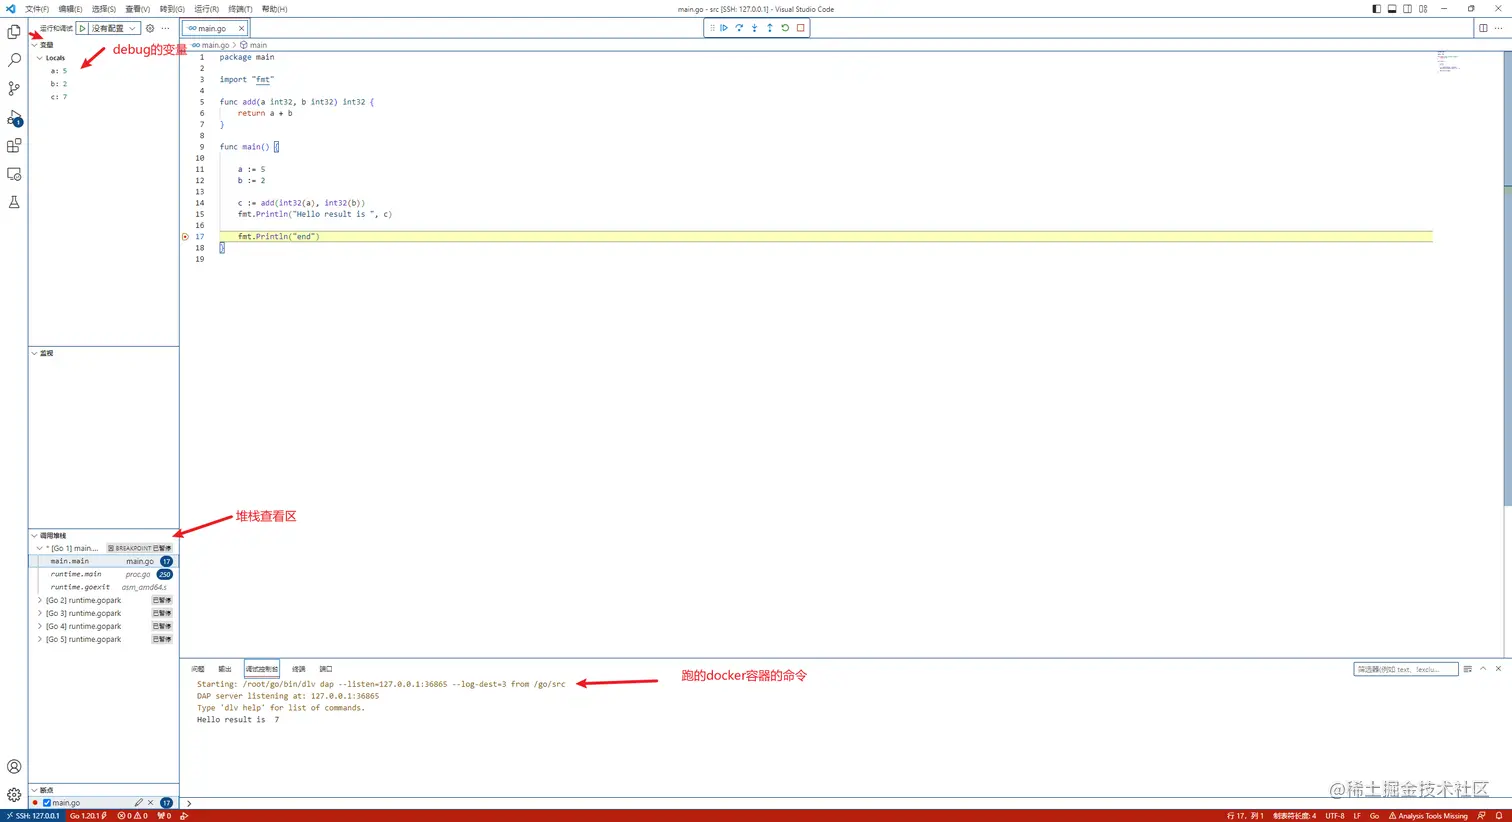This screenshot has width=1512, height=822.
Task: Open the 编辑(E) Edit menu
Action: click(70, 9)
